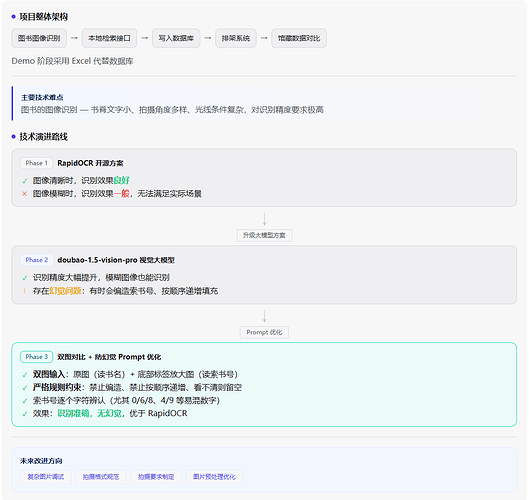The height and width of the screenshot is (500, 529).
Task: Click the doubao-1.5-vision-pro 视觉大模型 title
Action: point(116,260)
